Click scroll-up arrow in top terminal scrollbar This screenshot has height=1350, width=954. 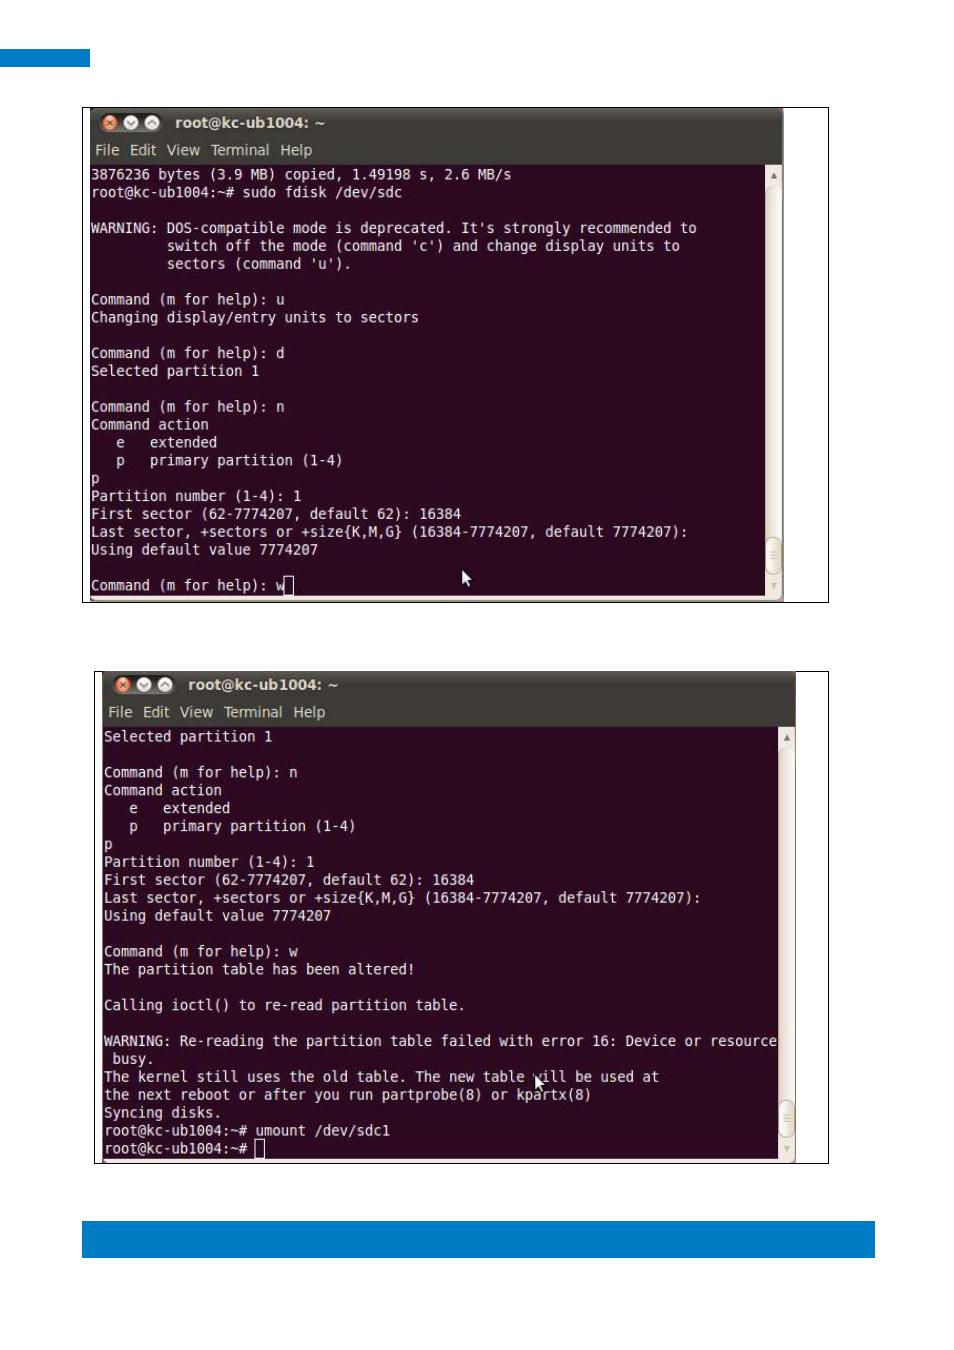pos(773,175)
